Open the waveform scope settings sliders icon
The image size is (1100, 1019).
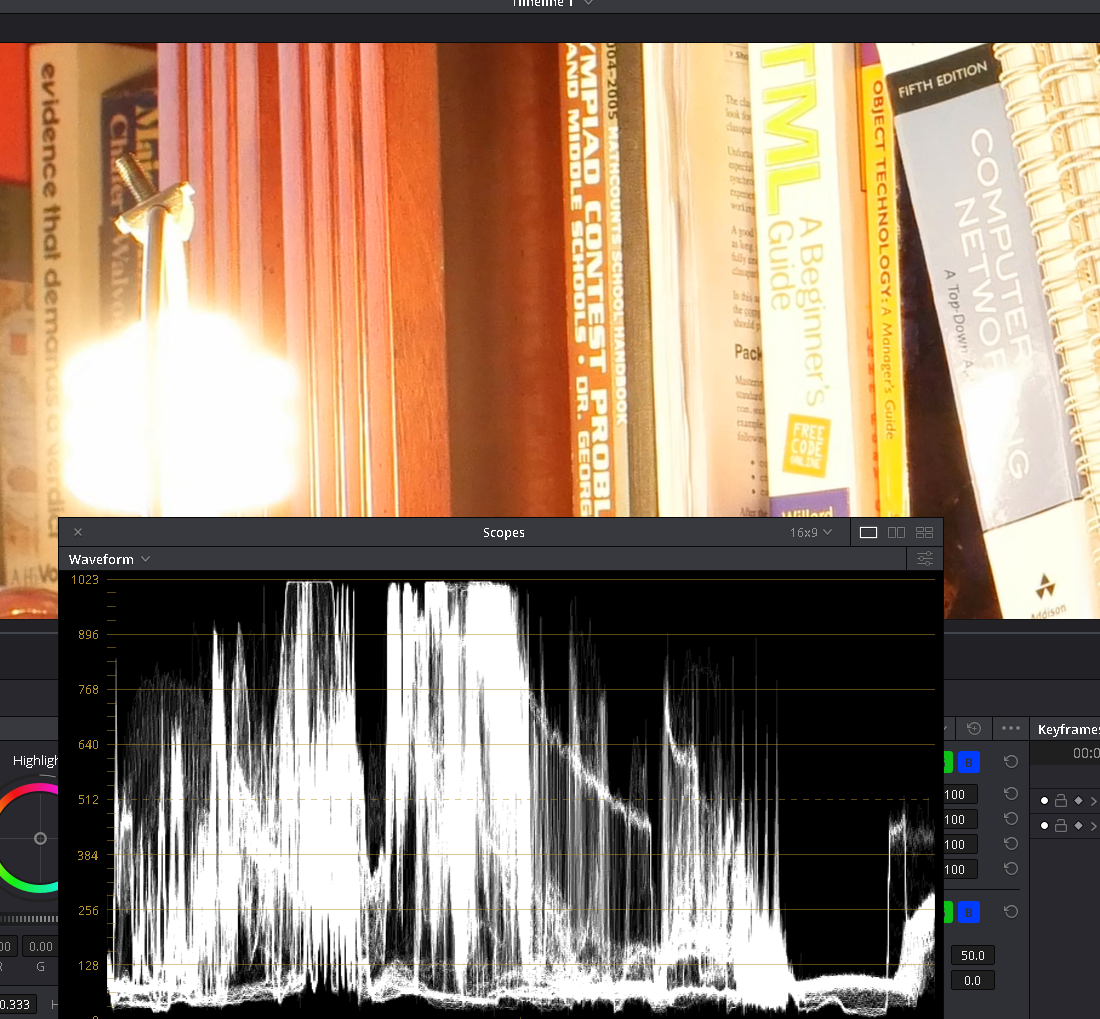coord(925,559)
